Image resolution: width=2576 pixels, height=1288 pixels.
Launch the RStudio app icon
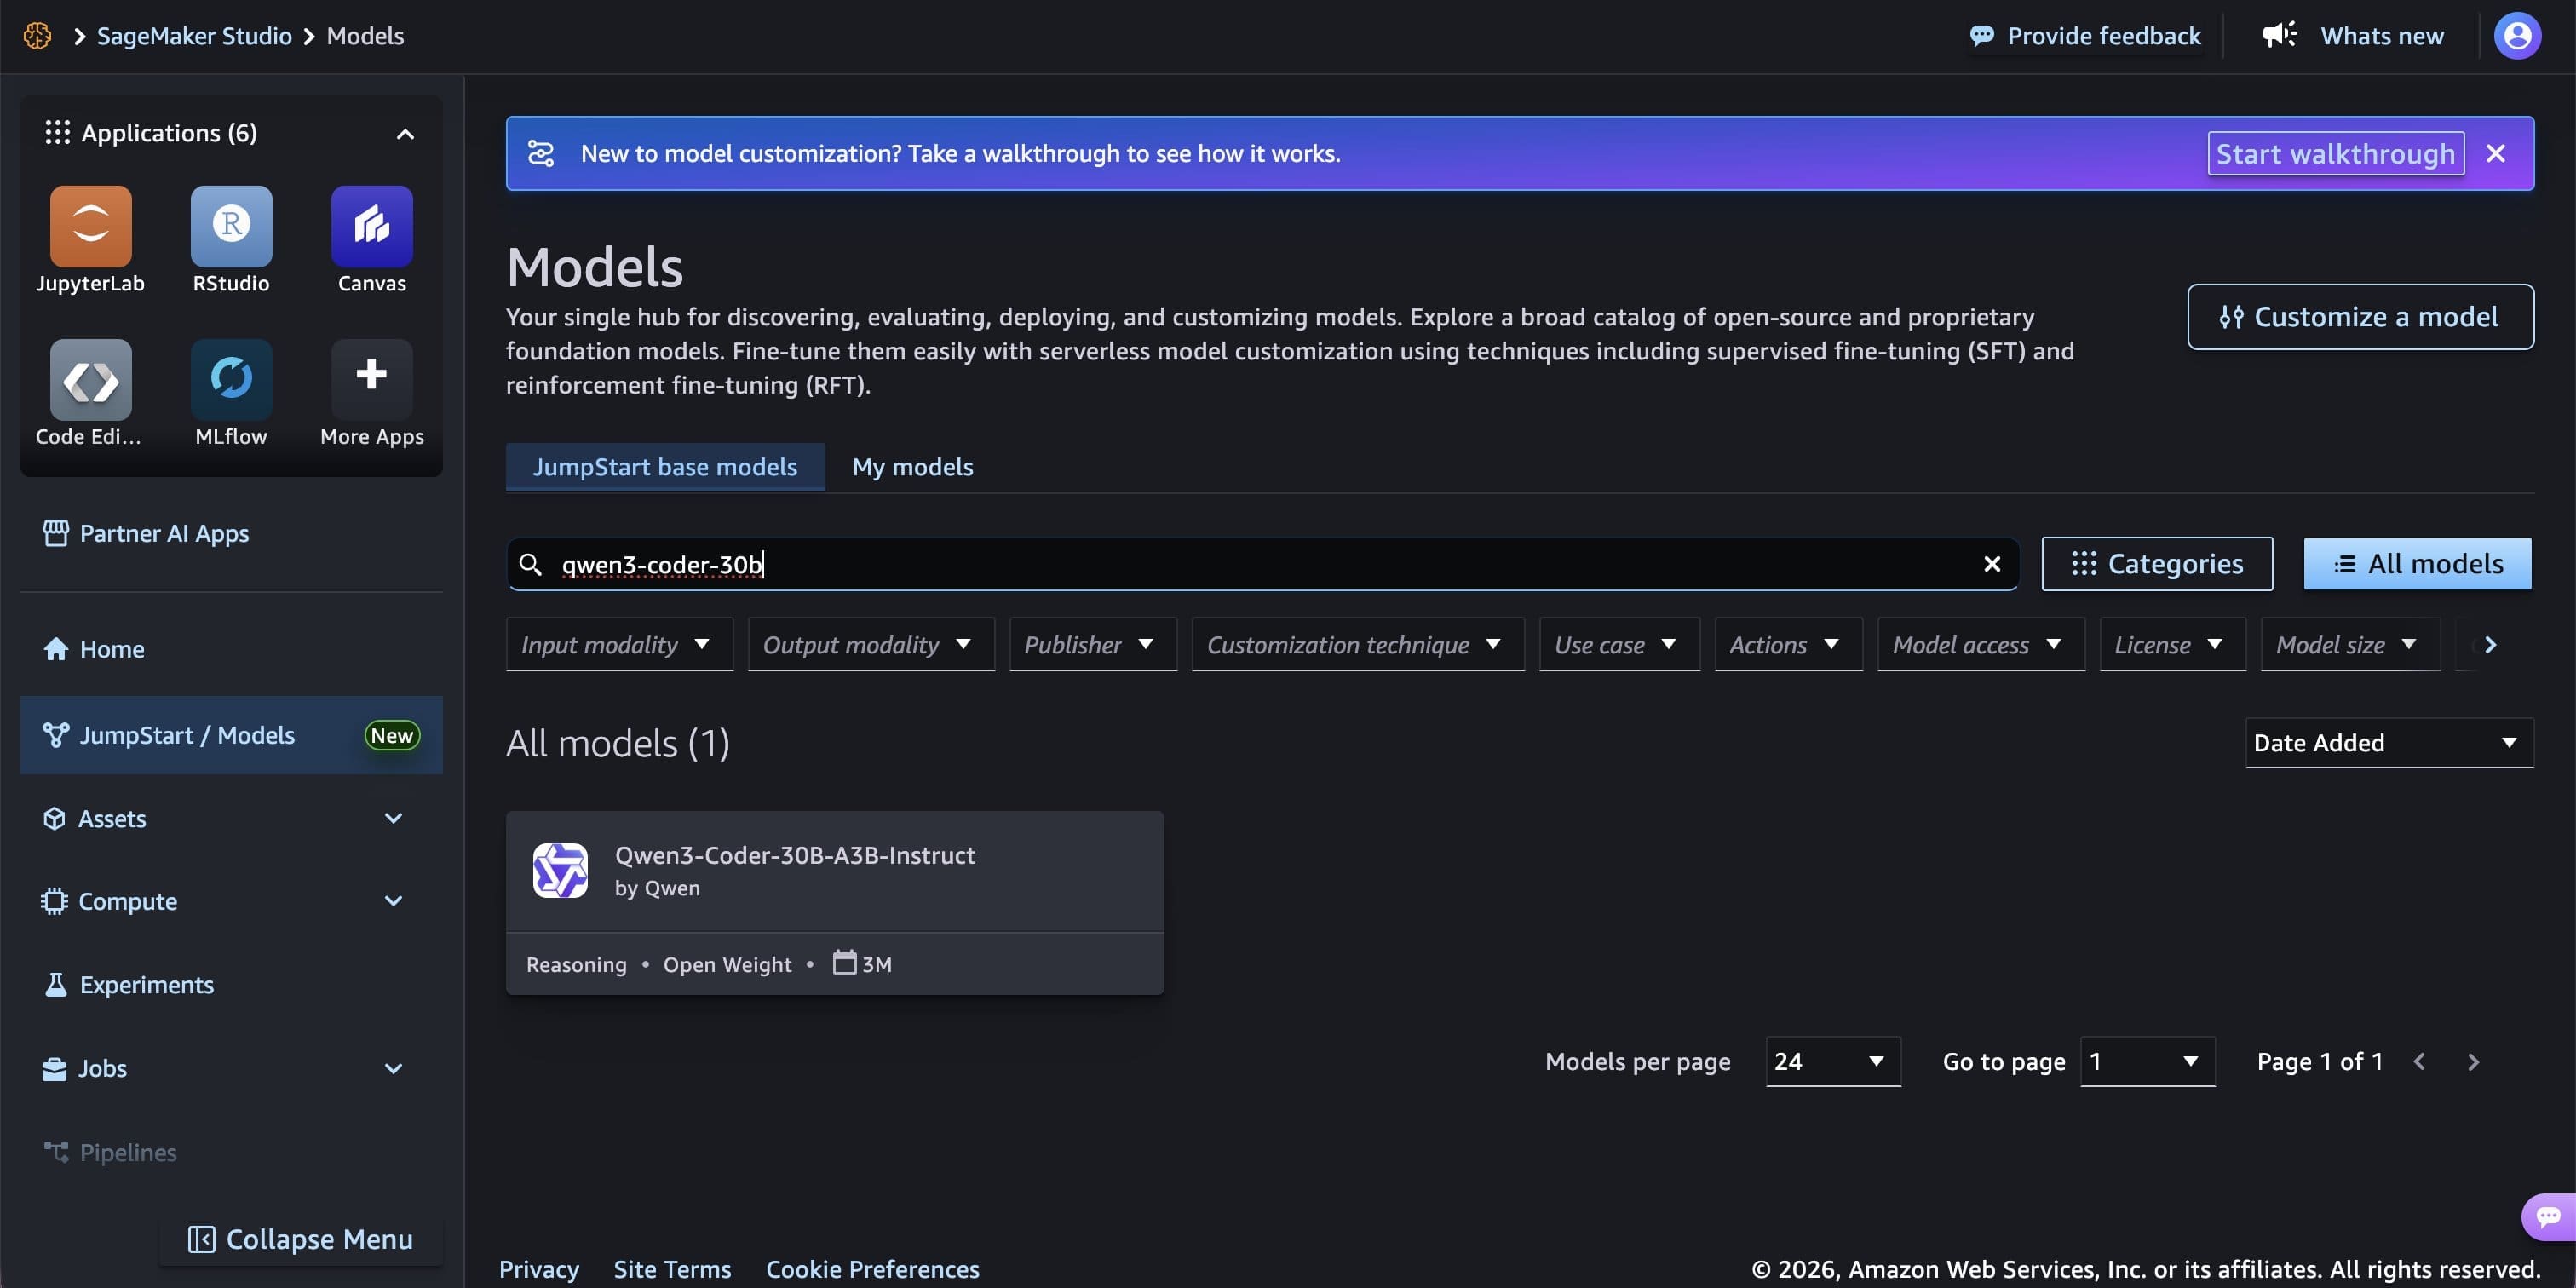coord(231,226)
